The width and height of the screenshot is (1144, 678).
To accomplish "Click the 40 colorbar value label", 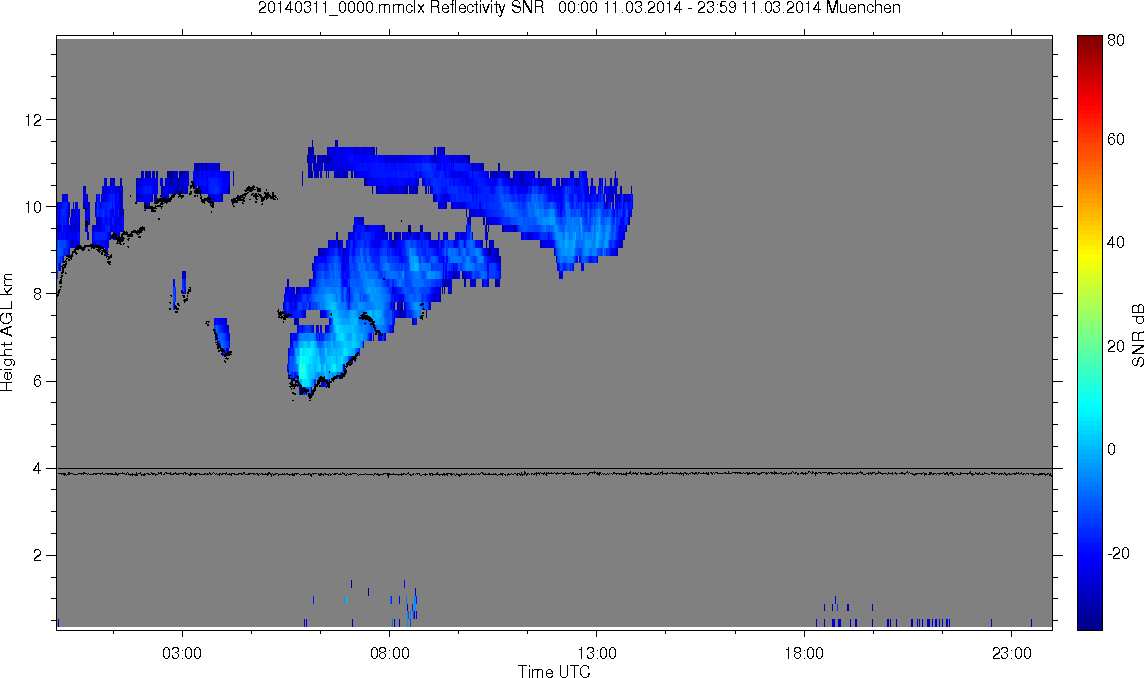I will click(x=1116, y=242).
